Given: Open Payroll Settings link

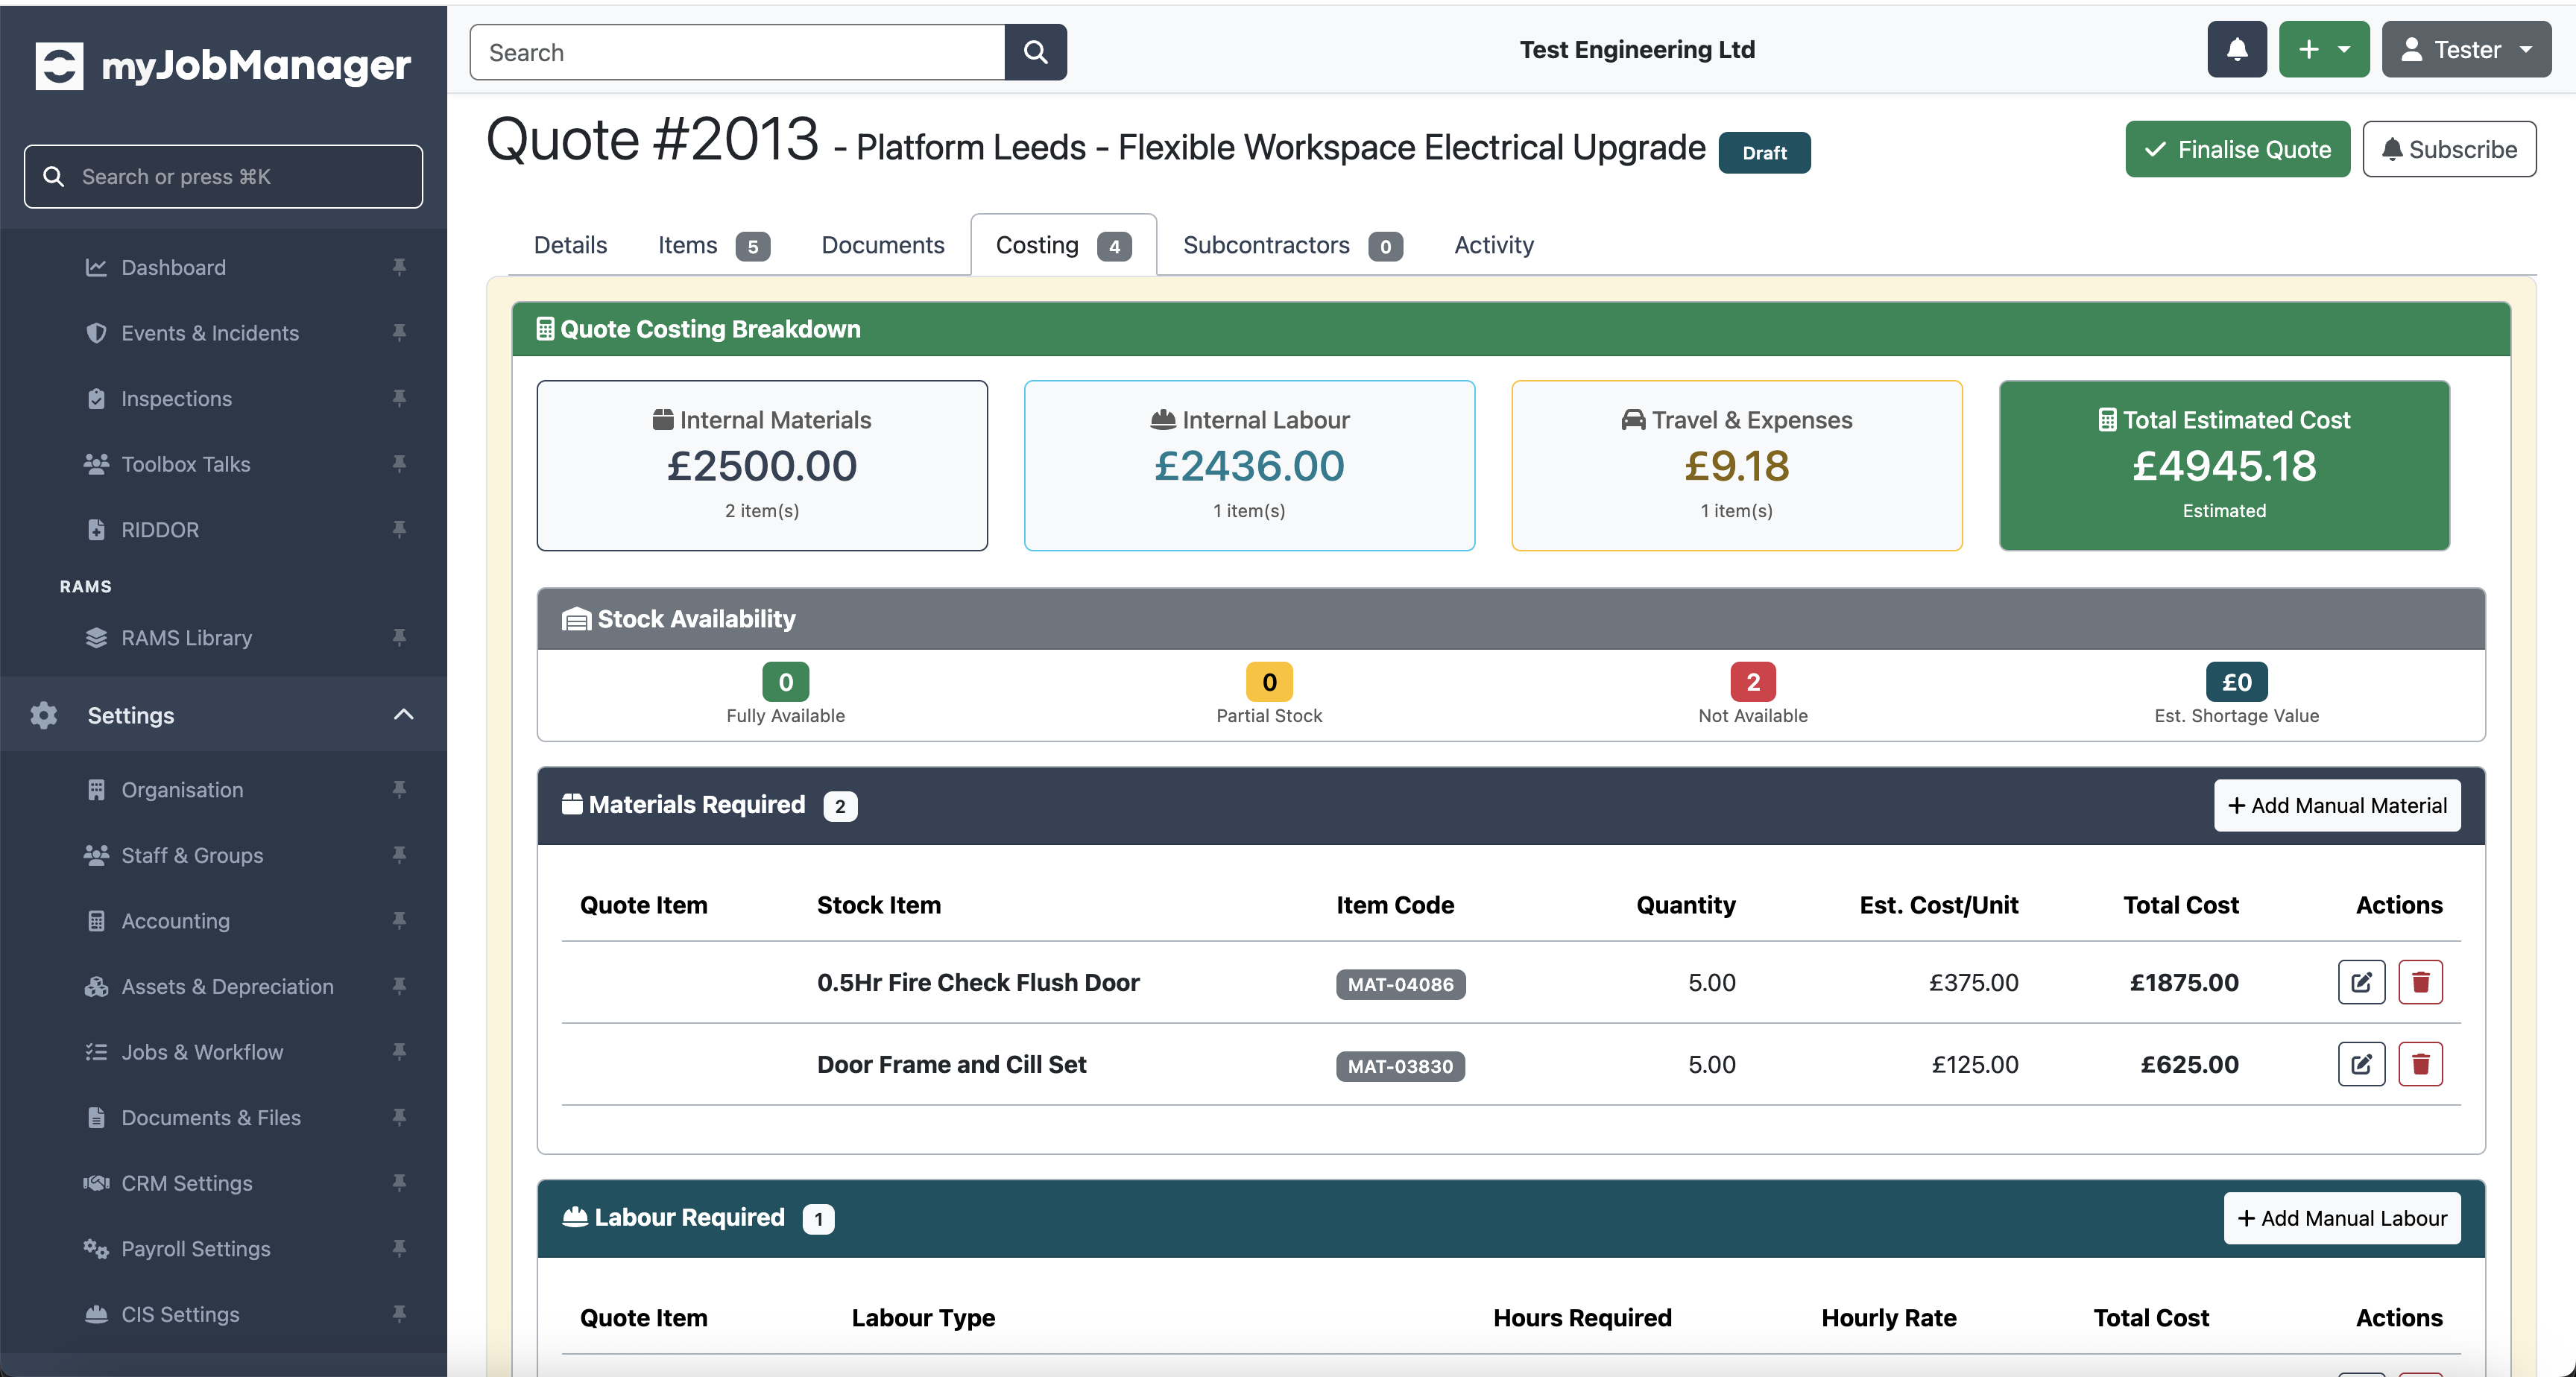Looking at the screenshot, I should coord(196,1249).
